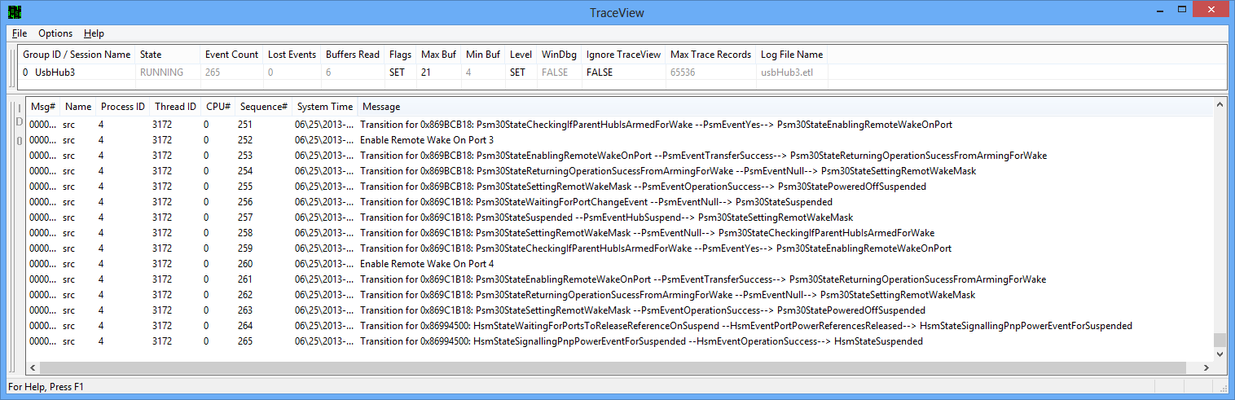Select trace row with sequence 257

click(619, 218)
